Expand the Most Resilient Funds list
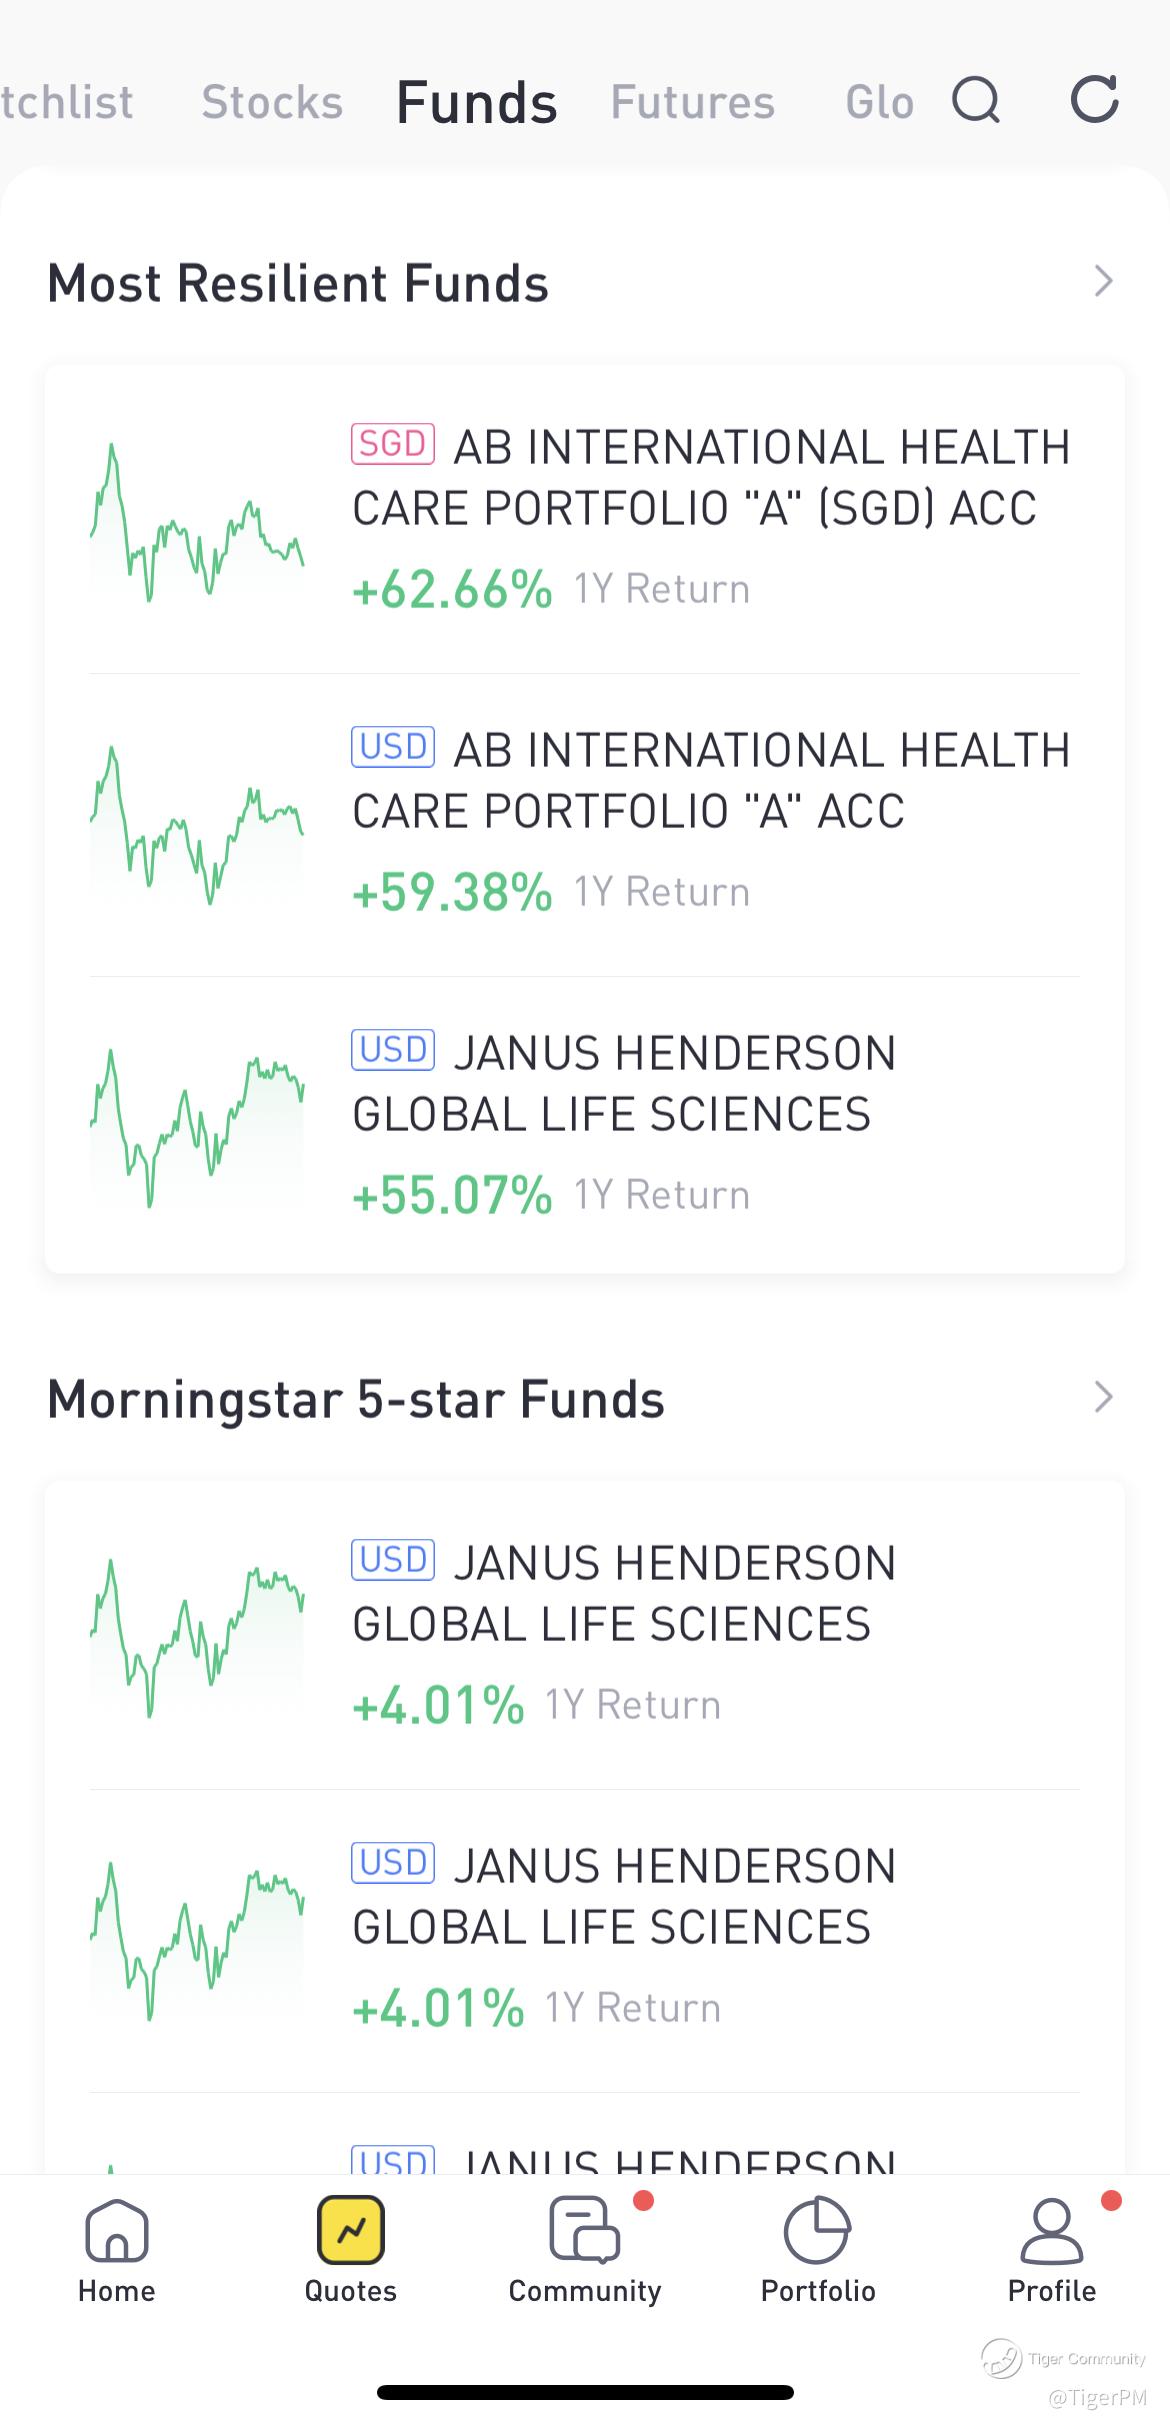 [x=1103, y=281]
